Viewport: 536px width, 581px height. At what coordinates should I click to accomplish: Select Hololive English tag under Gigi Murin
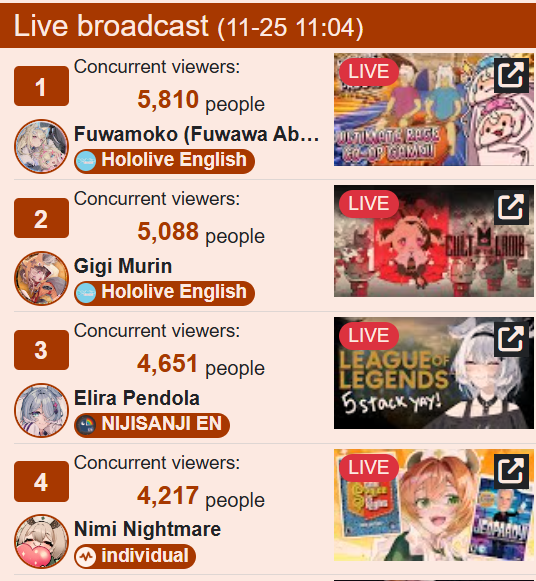pyautogui.click(x=164, y=293)
